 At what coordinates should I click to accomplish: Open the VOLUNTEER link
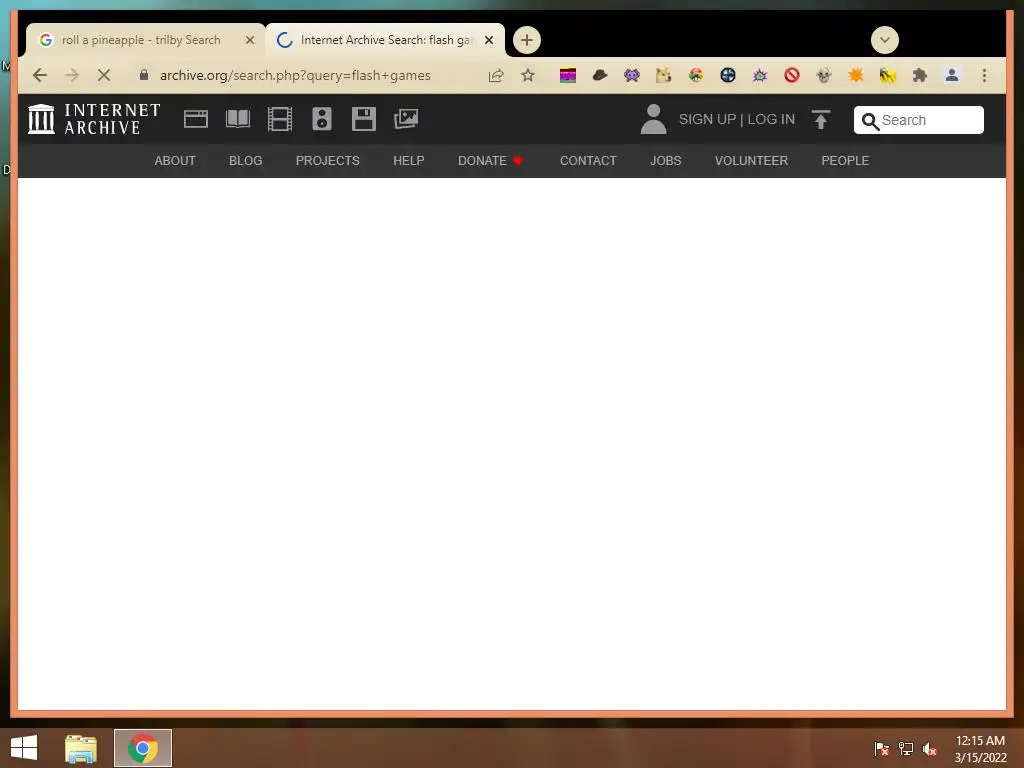751,161
